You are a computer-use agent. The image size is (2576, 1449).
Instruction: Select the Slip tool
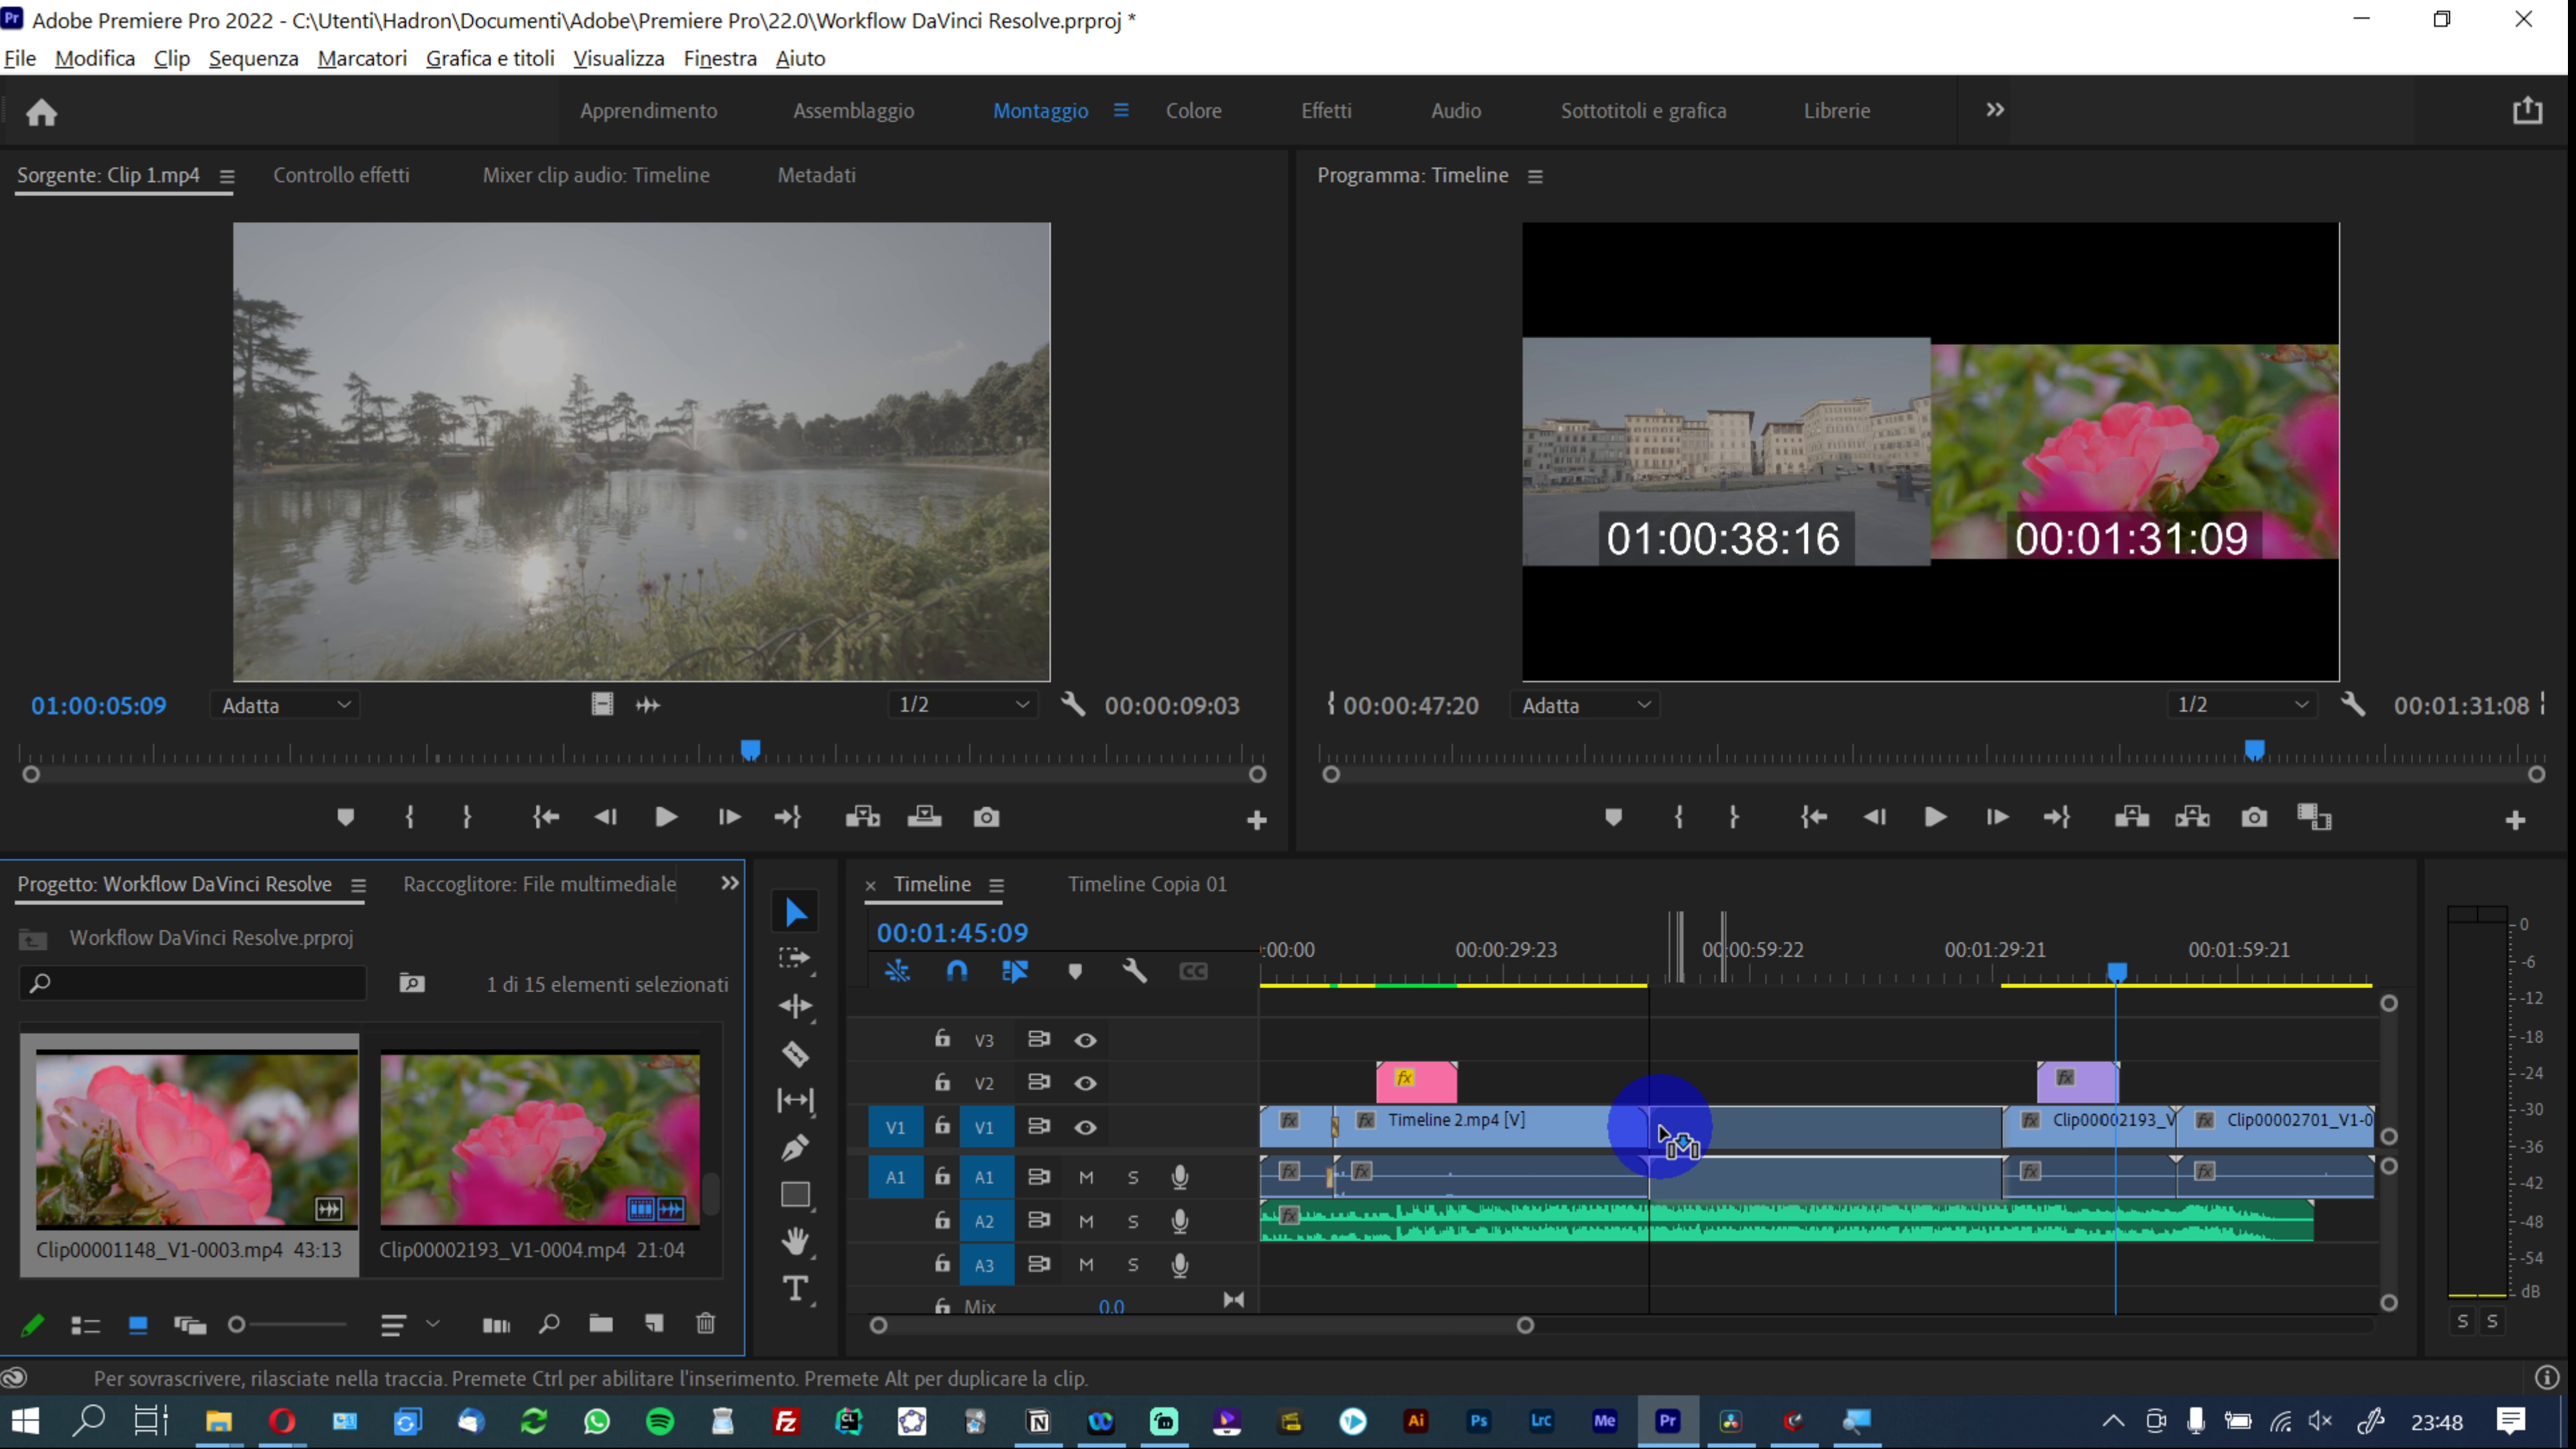(796, 1101)
